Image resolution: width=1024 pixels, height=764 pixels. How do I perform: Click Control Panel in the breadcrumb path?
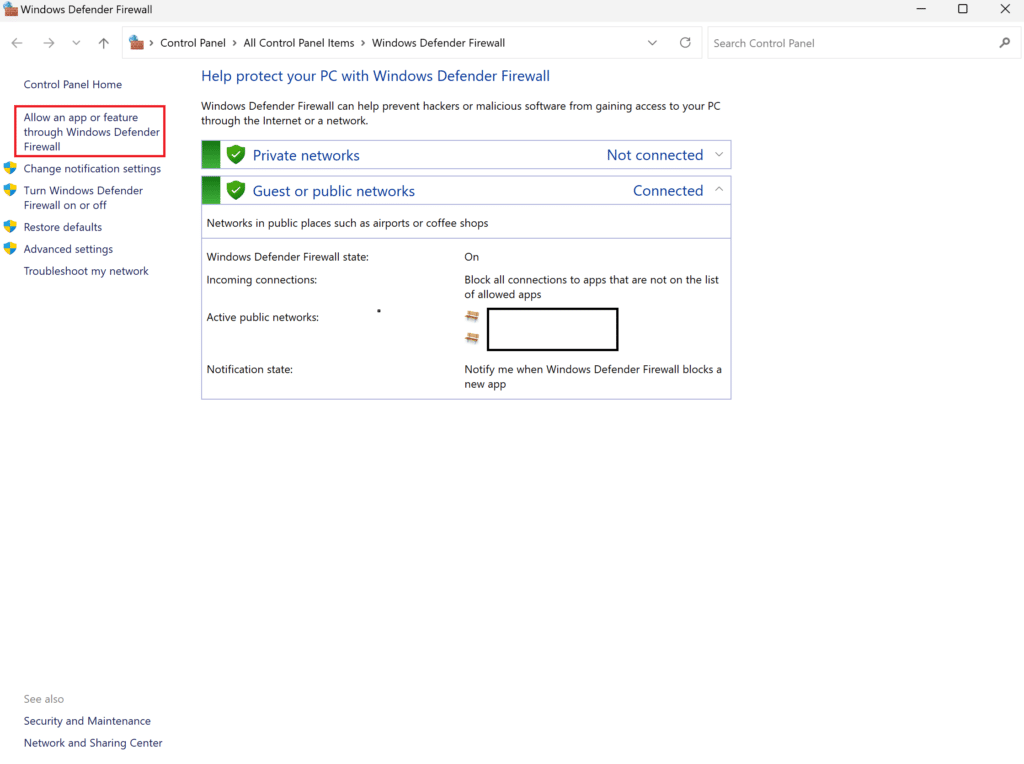click(193, 43)
